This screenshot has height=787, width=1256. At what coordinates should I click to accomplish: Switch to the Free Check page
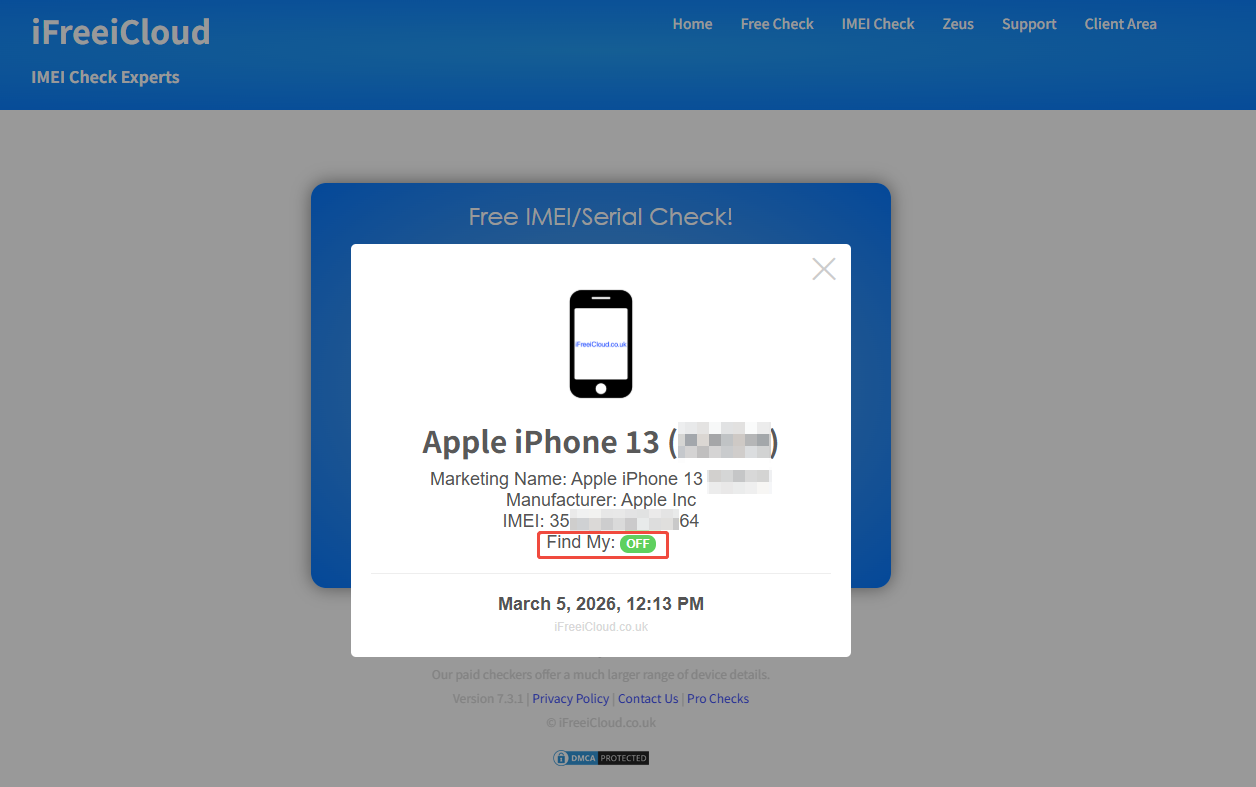777,23
